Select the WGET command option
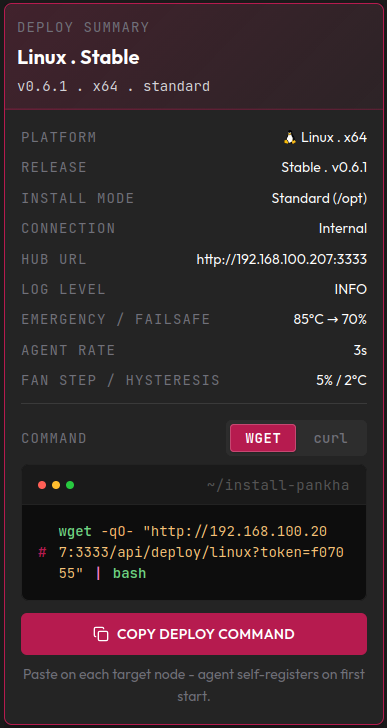Image resolution: width=387 pixels, height=728 pixels. (x=263, y=438)
